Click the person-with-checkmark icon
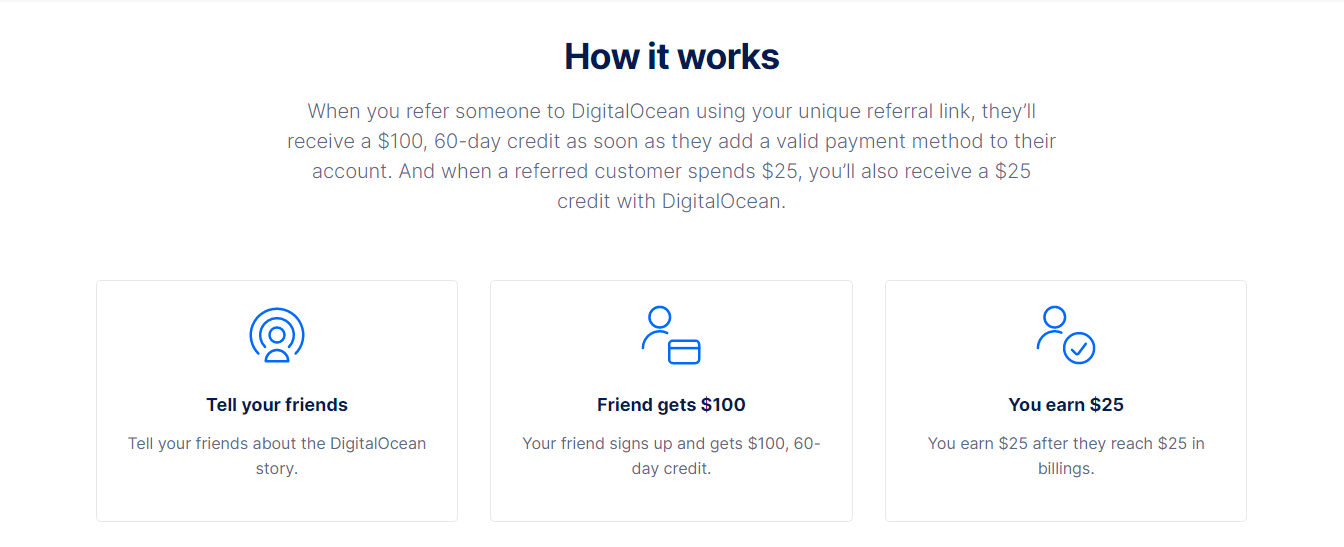Viewport: 1344px width, 547px height. (x=1066, y=335)
